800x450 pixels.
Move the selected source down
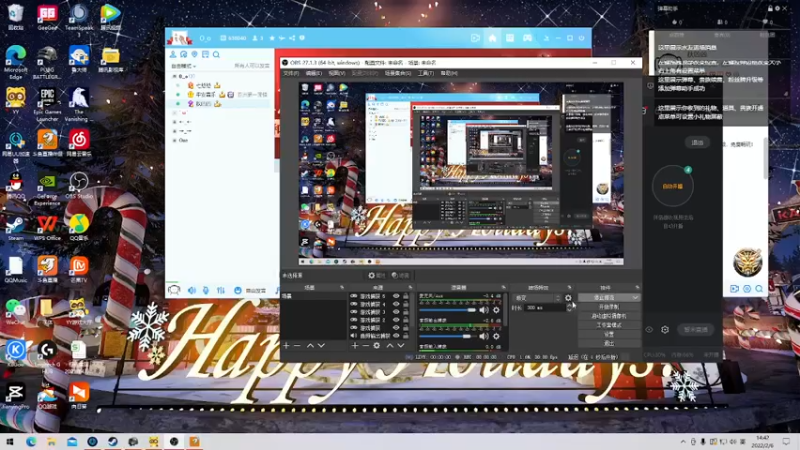(401, 346)
